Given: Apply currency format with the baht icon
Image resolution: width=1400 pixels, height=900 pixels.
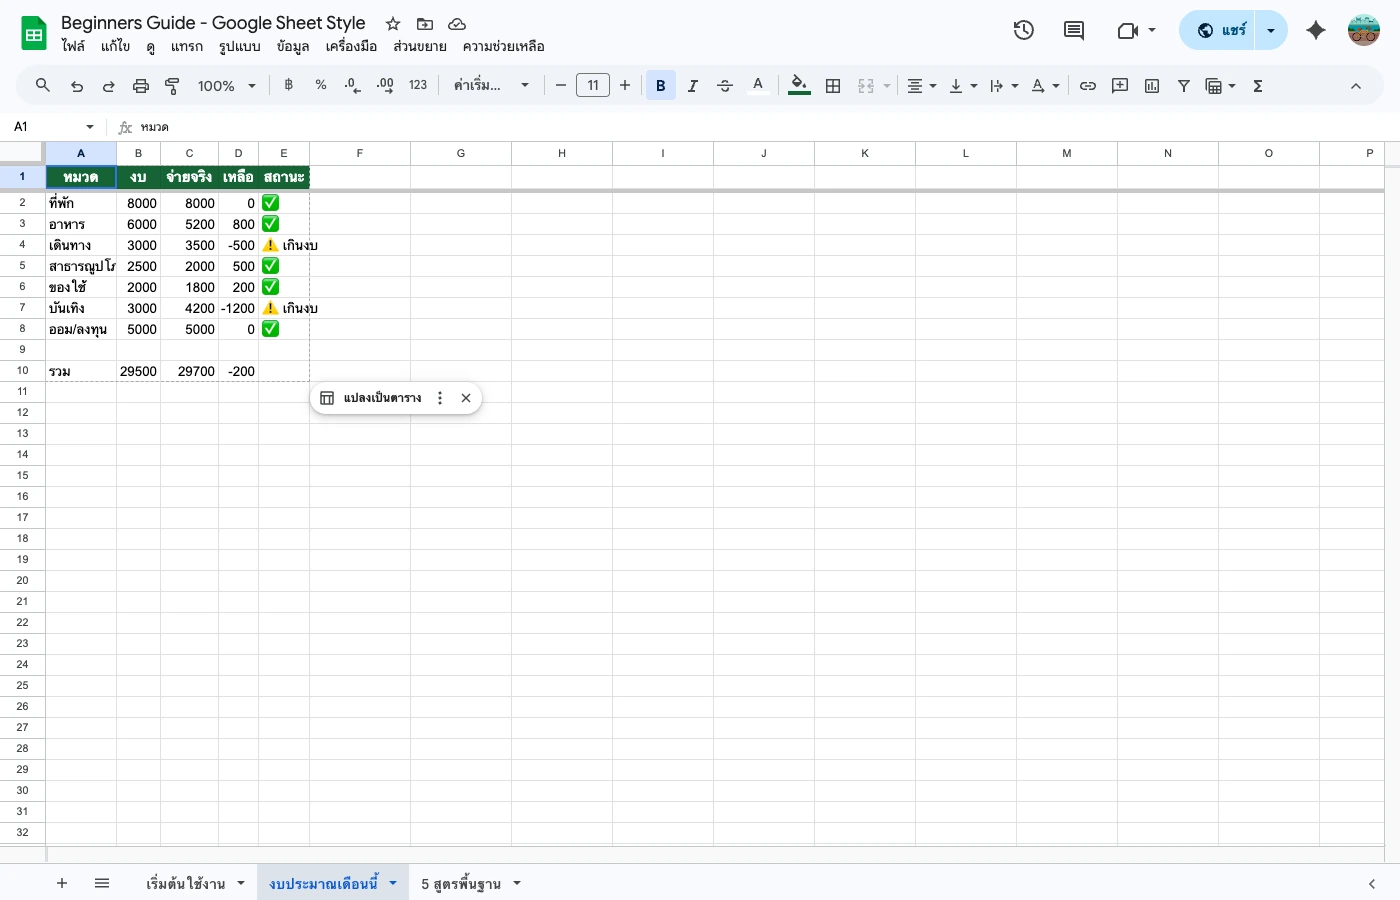Looking at the screenshot, I should pyautogui.click(x=288, y=85).
